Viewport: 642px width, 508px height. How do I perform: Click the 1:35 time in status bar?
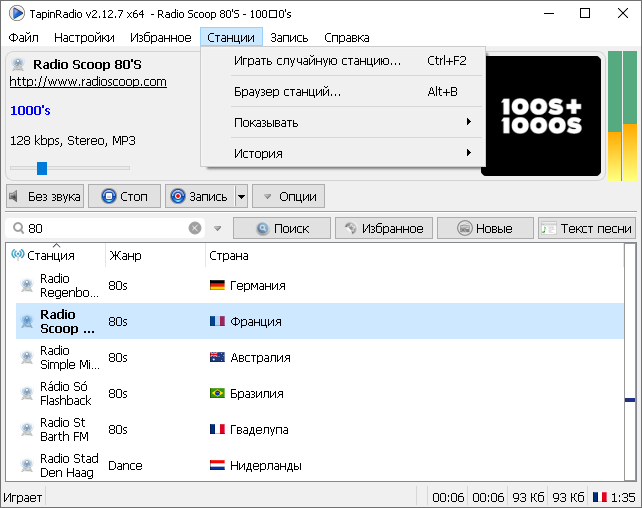pos(623,497)
